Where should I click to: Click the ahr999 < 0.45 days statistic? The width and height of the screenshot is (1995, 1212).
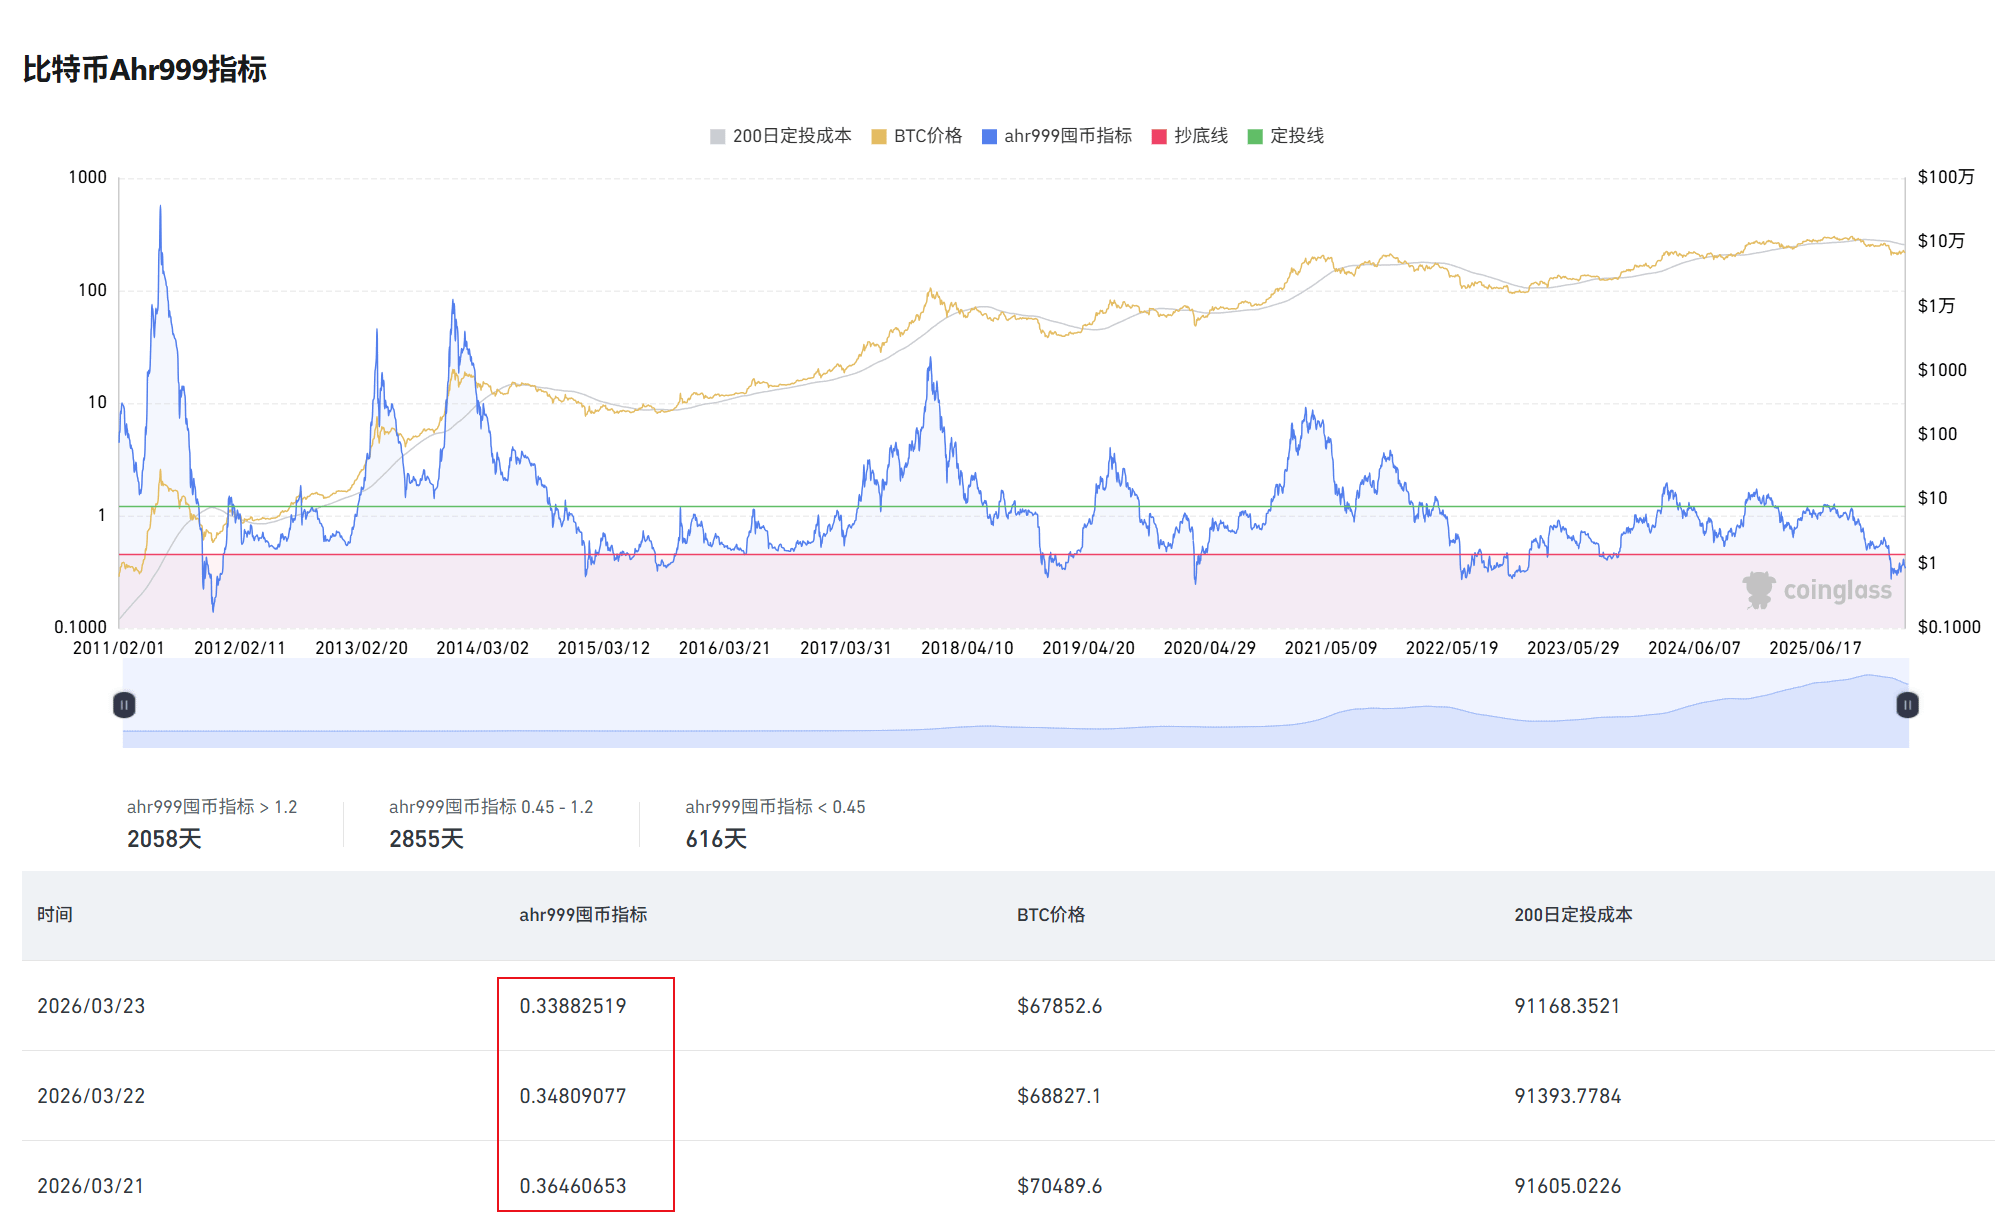click(x=716, y=838)
